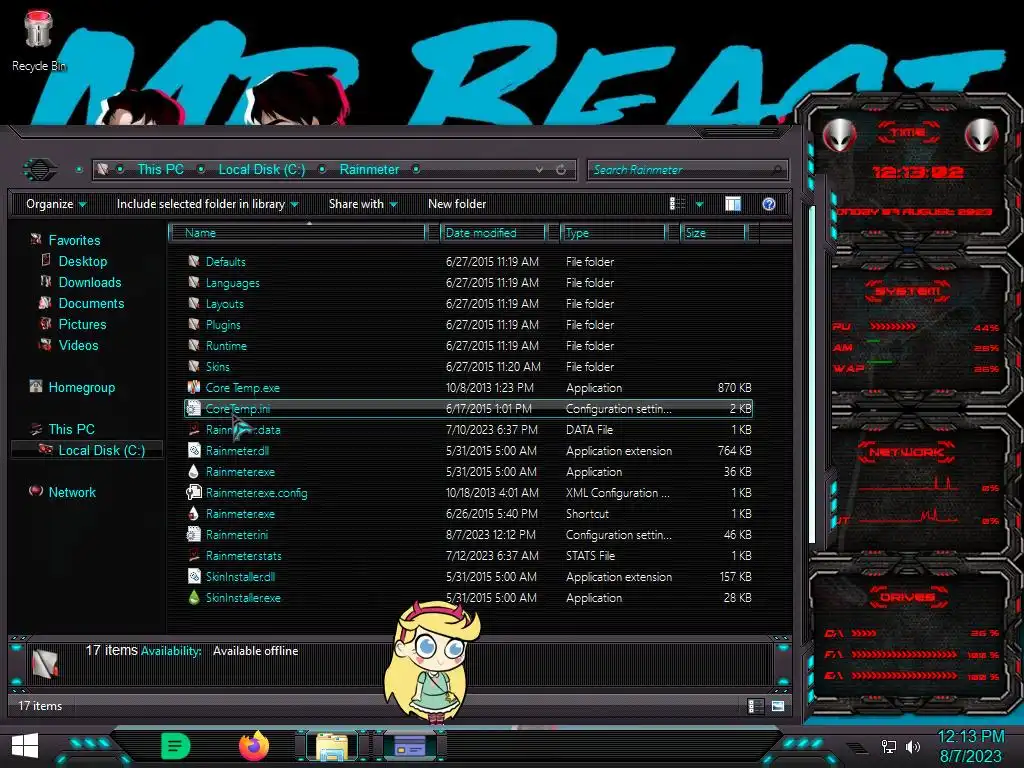Screen dimensions: 1024x768
Task: Click the right alien head on TIME widget
Action: 982,135
